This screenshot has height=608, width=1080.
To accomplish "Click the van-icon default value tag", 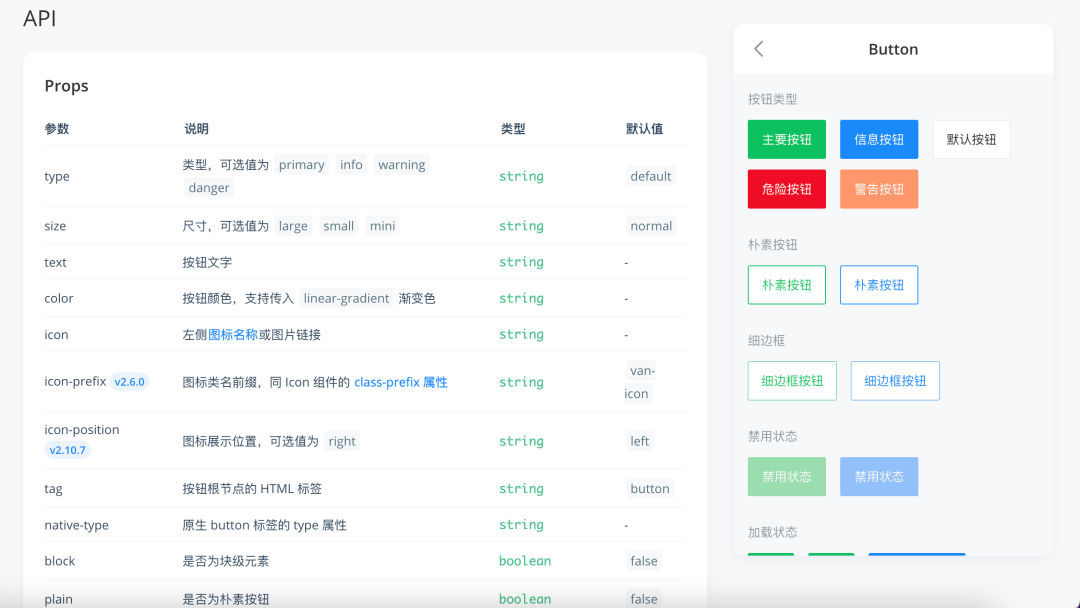I will point(641,382).
